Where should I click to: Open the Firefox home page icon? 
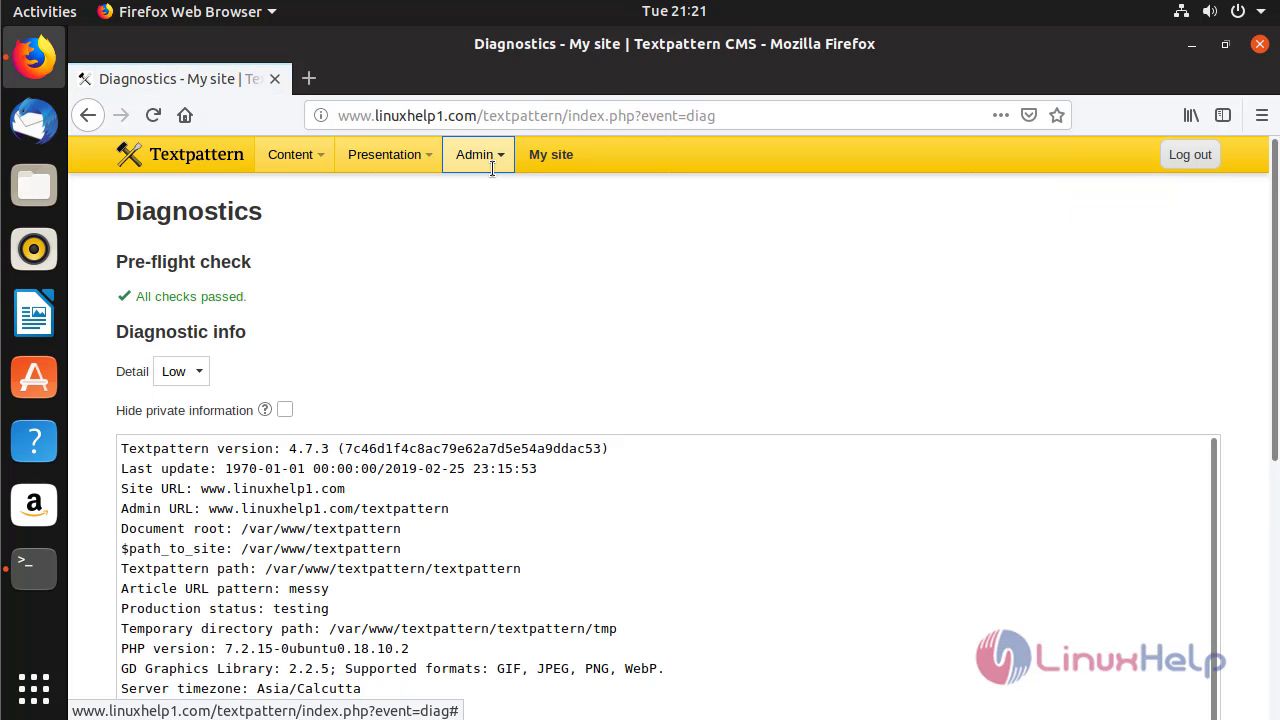[185, 115]
